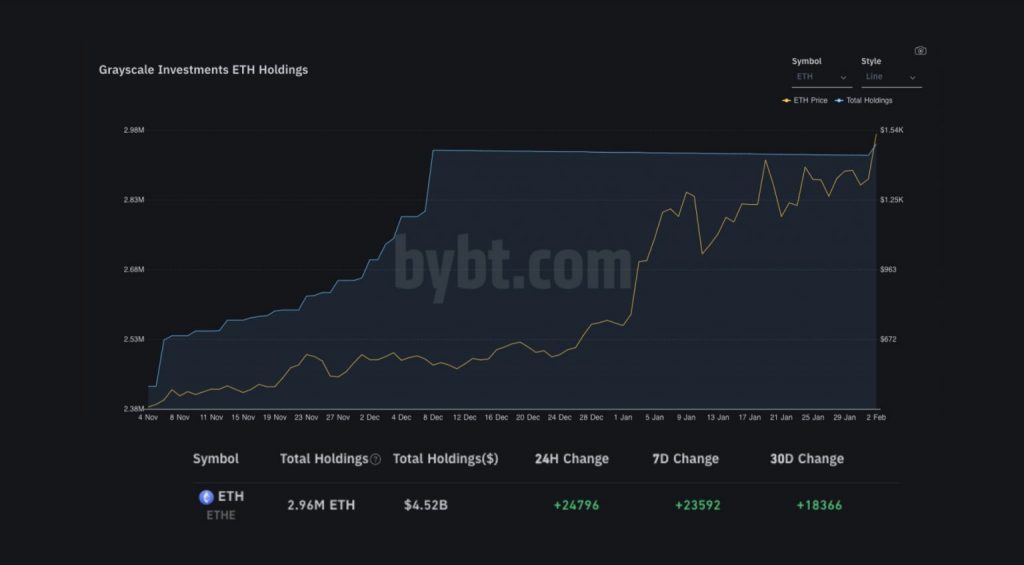The width and height of the screenshot is (1024, 565).
Task: Click the 7D Change column header
Action: click(685, 459)
